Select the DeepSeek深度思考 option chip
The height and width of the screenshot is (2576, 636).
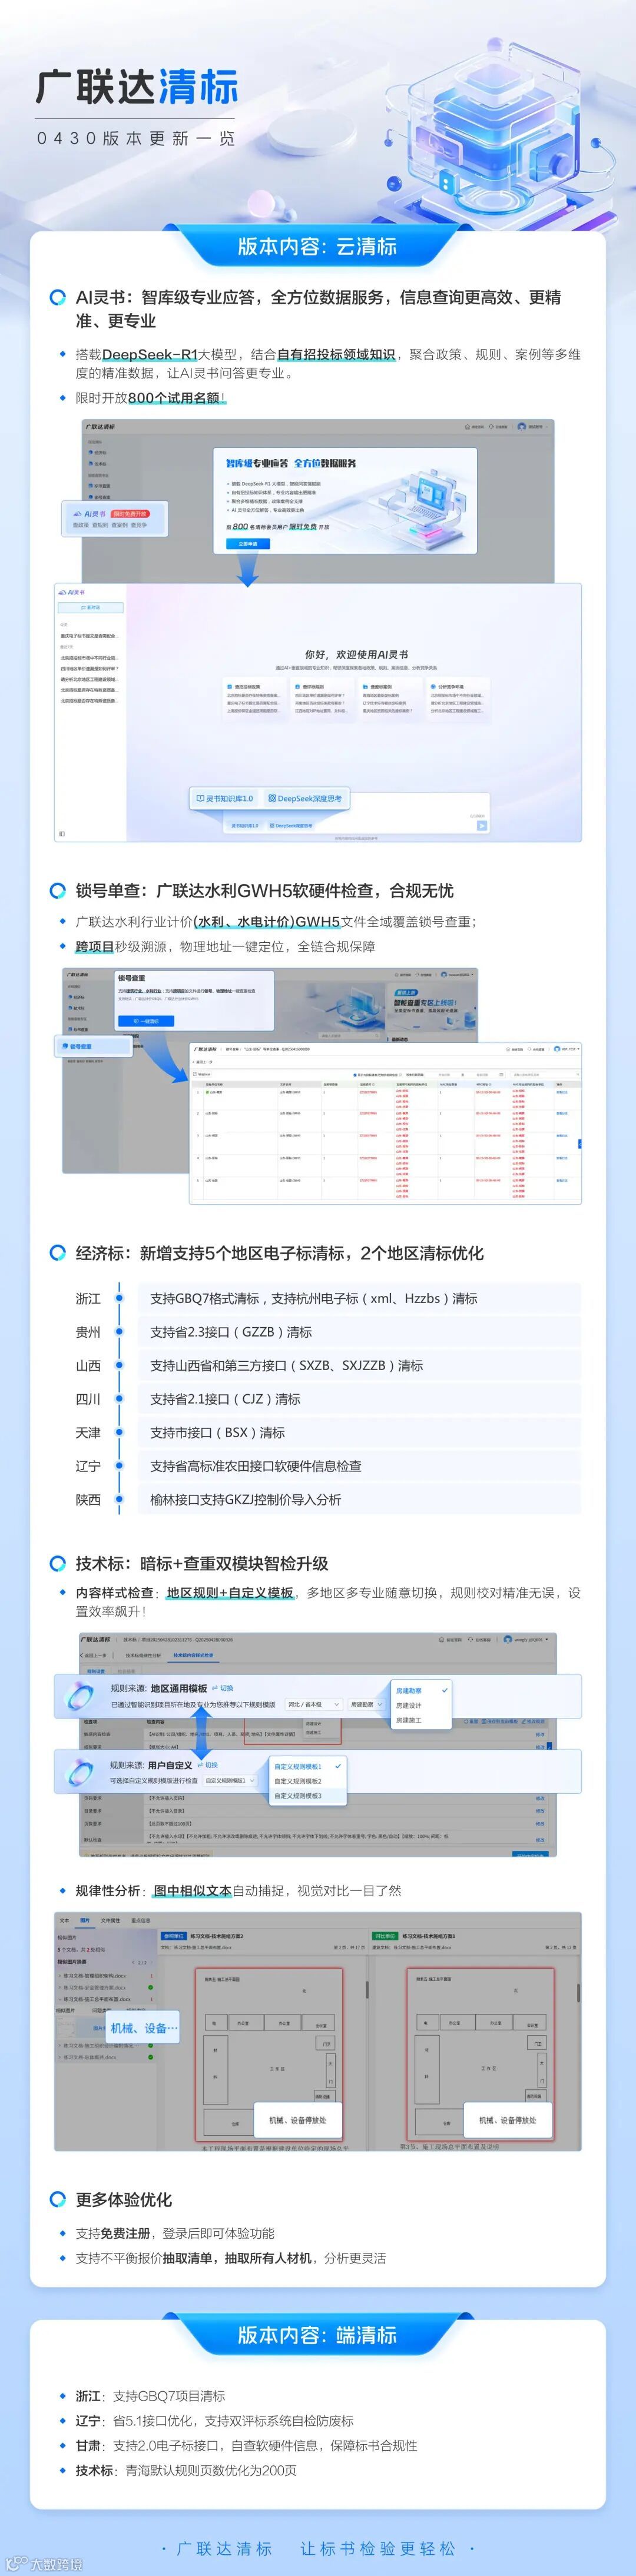click(305, 798)
